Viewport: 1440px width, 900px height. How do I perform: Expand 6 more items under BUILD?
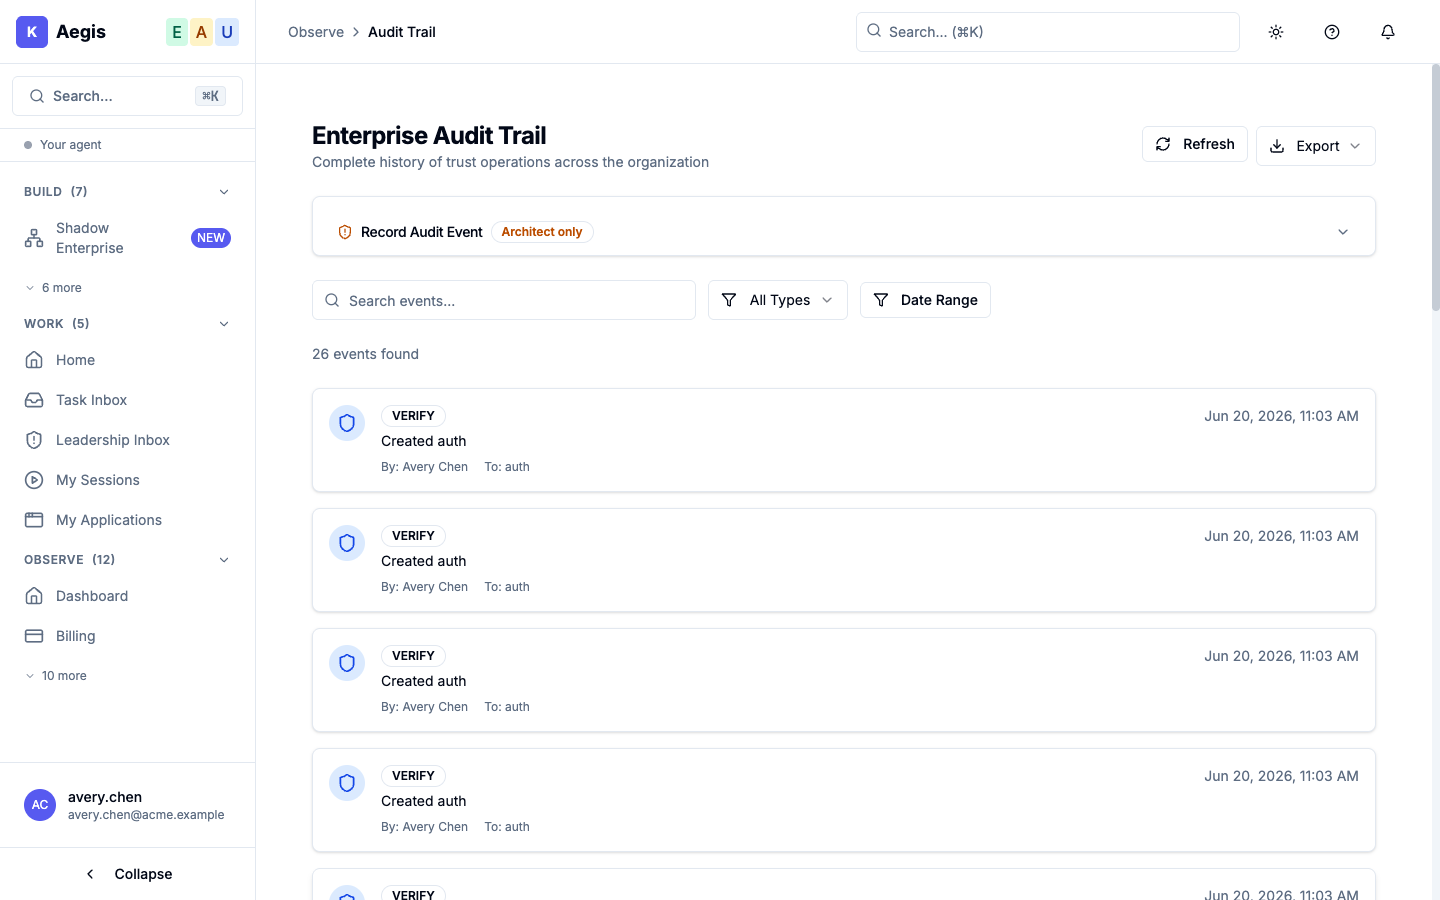pyautogui.click(x=54, y=288)
